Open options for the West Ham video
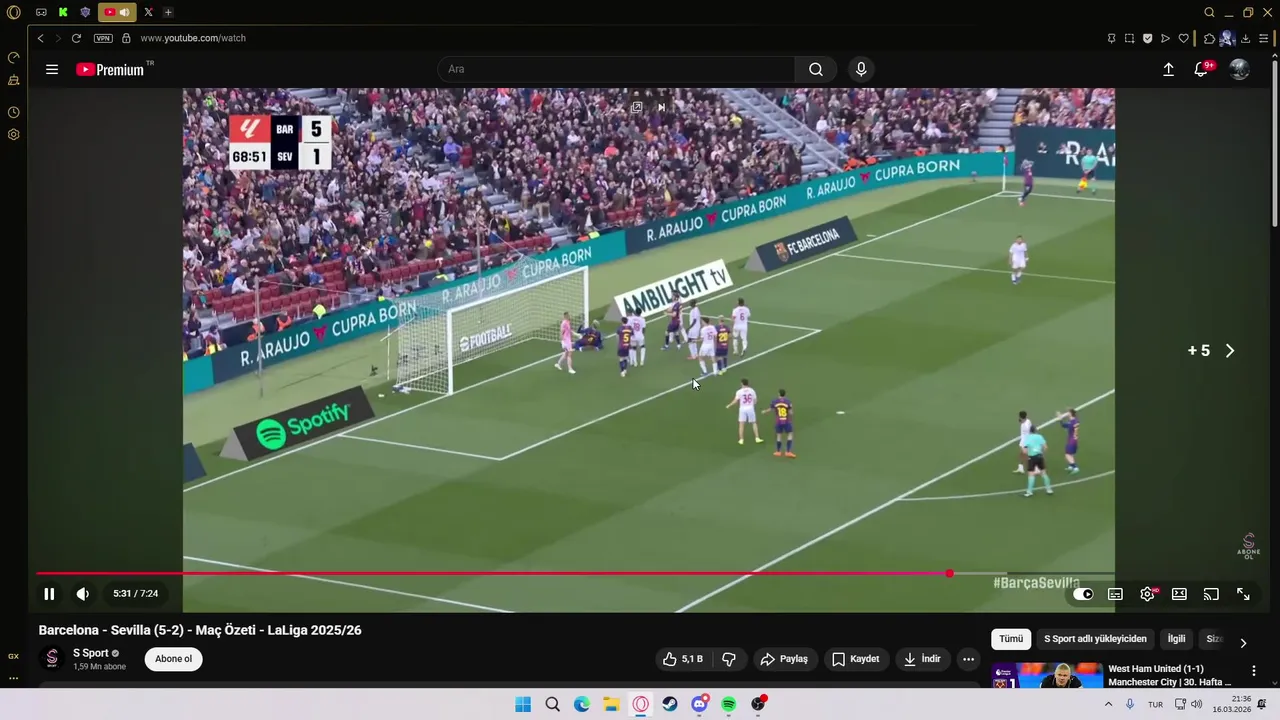1280x720 pixels. coord(1254,671)
